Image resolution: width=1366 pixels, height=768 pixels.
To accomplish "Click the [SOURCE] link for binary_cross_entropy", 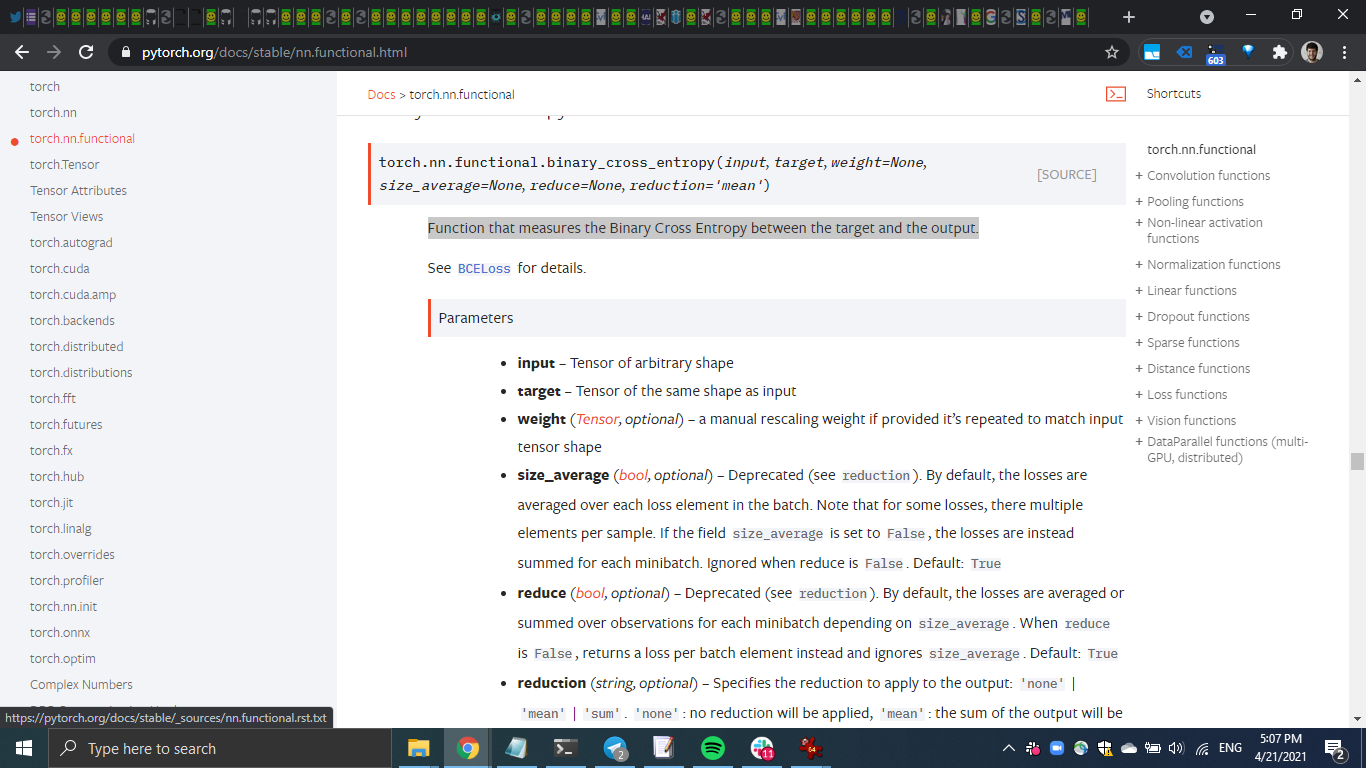I will point(1066,174).
